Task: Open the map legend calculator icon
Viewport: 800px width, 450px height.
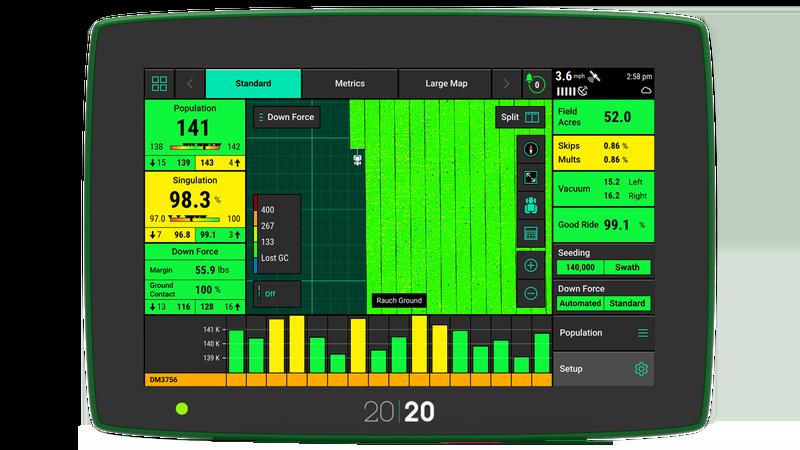Action: point(531,234)
